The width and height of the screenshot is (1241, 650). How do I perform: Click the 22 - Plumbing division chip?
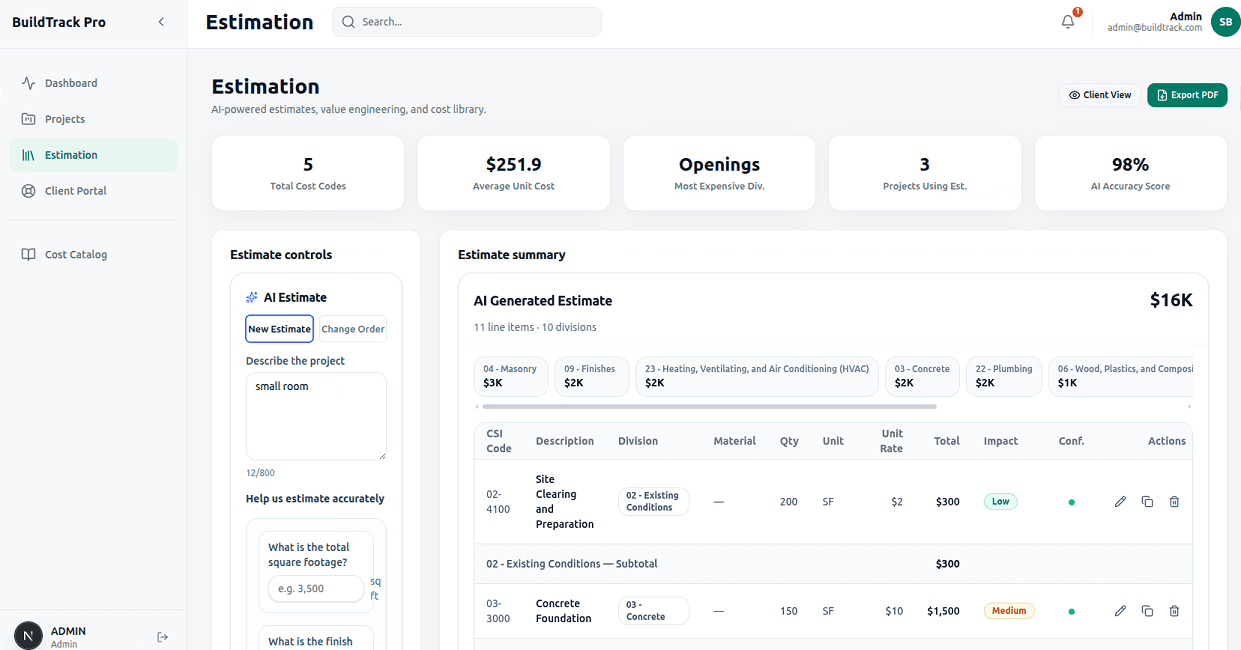point(1003,376)
